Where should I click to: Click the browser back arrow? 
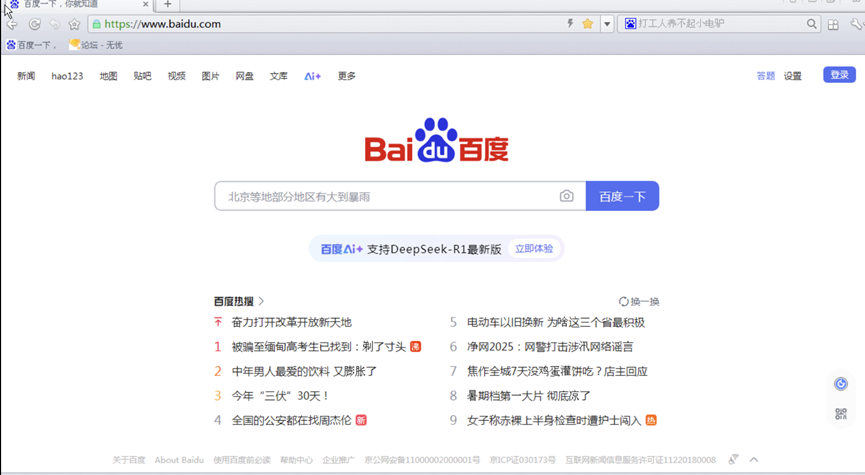(12, 24)
